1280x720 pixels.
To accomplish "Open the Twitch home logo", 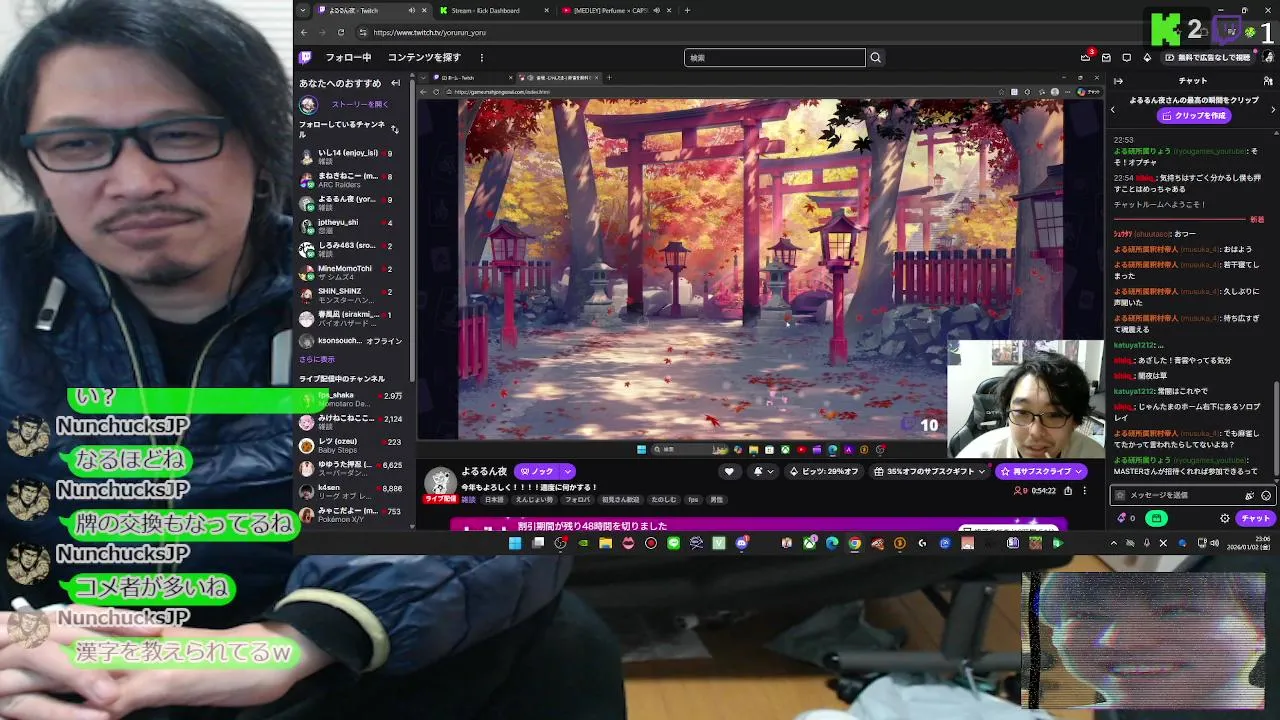I will 306,58.
